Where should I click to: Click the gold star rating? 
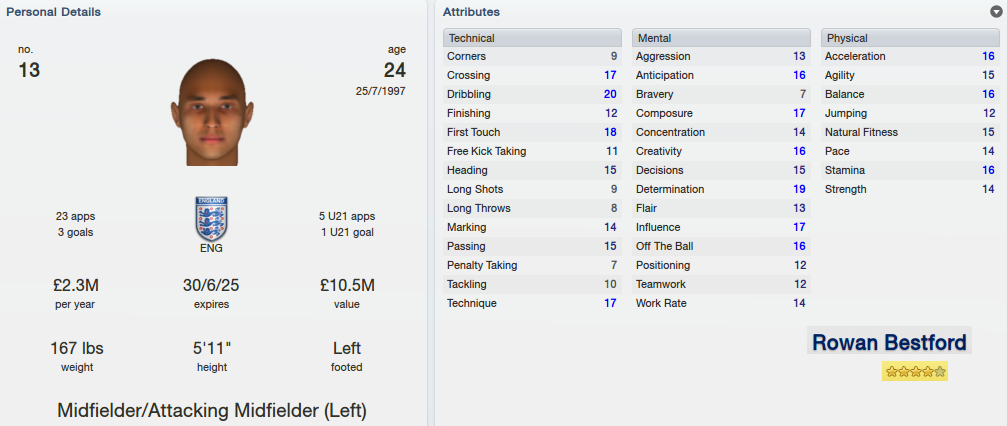tap(915, 371)
